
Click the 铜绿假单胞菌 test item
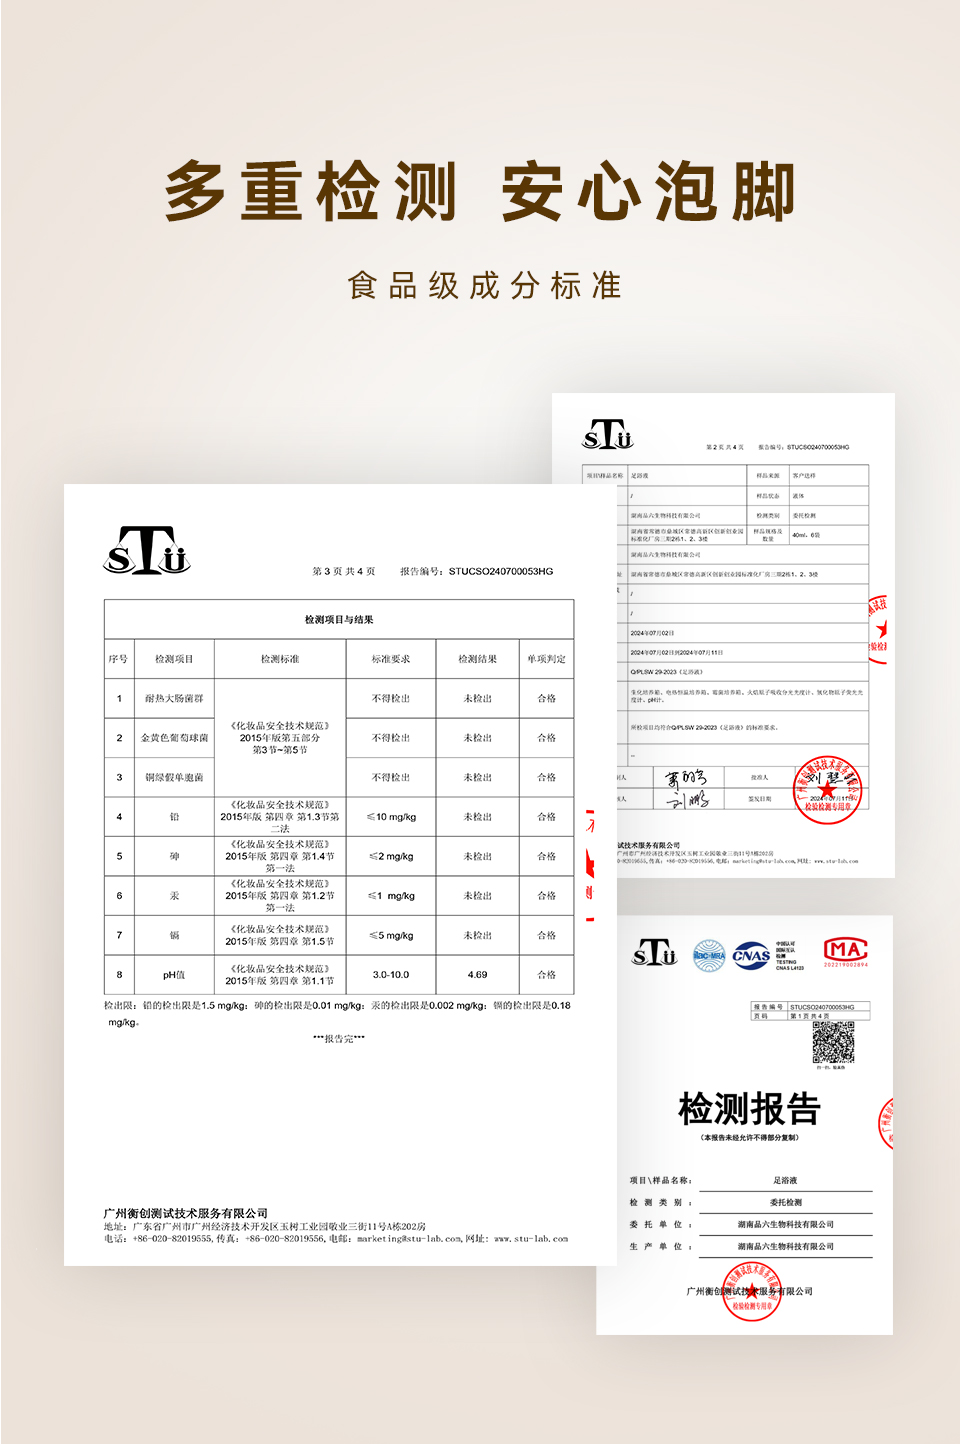174,777
